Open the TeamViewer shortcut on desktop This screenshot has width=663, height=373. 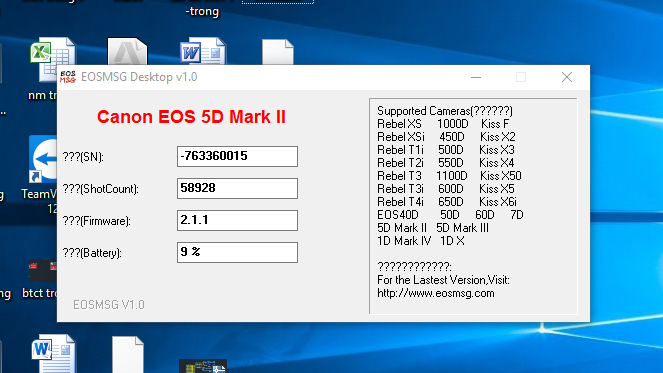43,159
